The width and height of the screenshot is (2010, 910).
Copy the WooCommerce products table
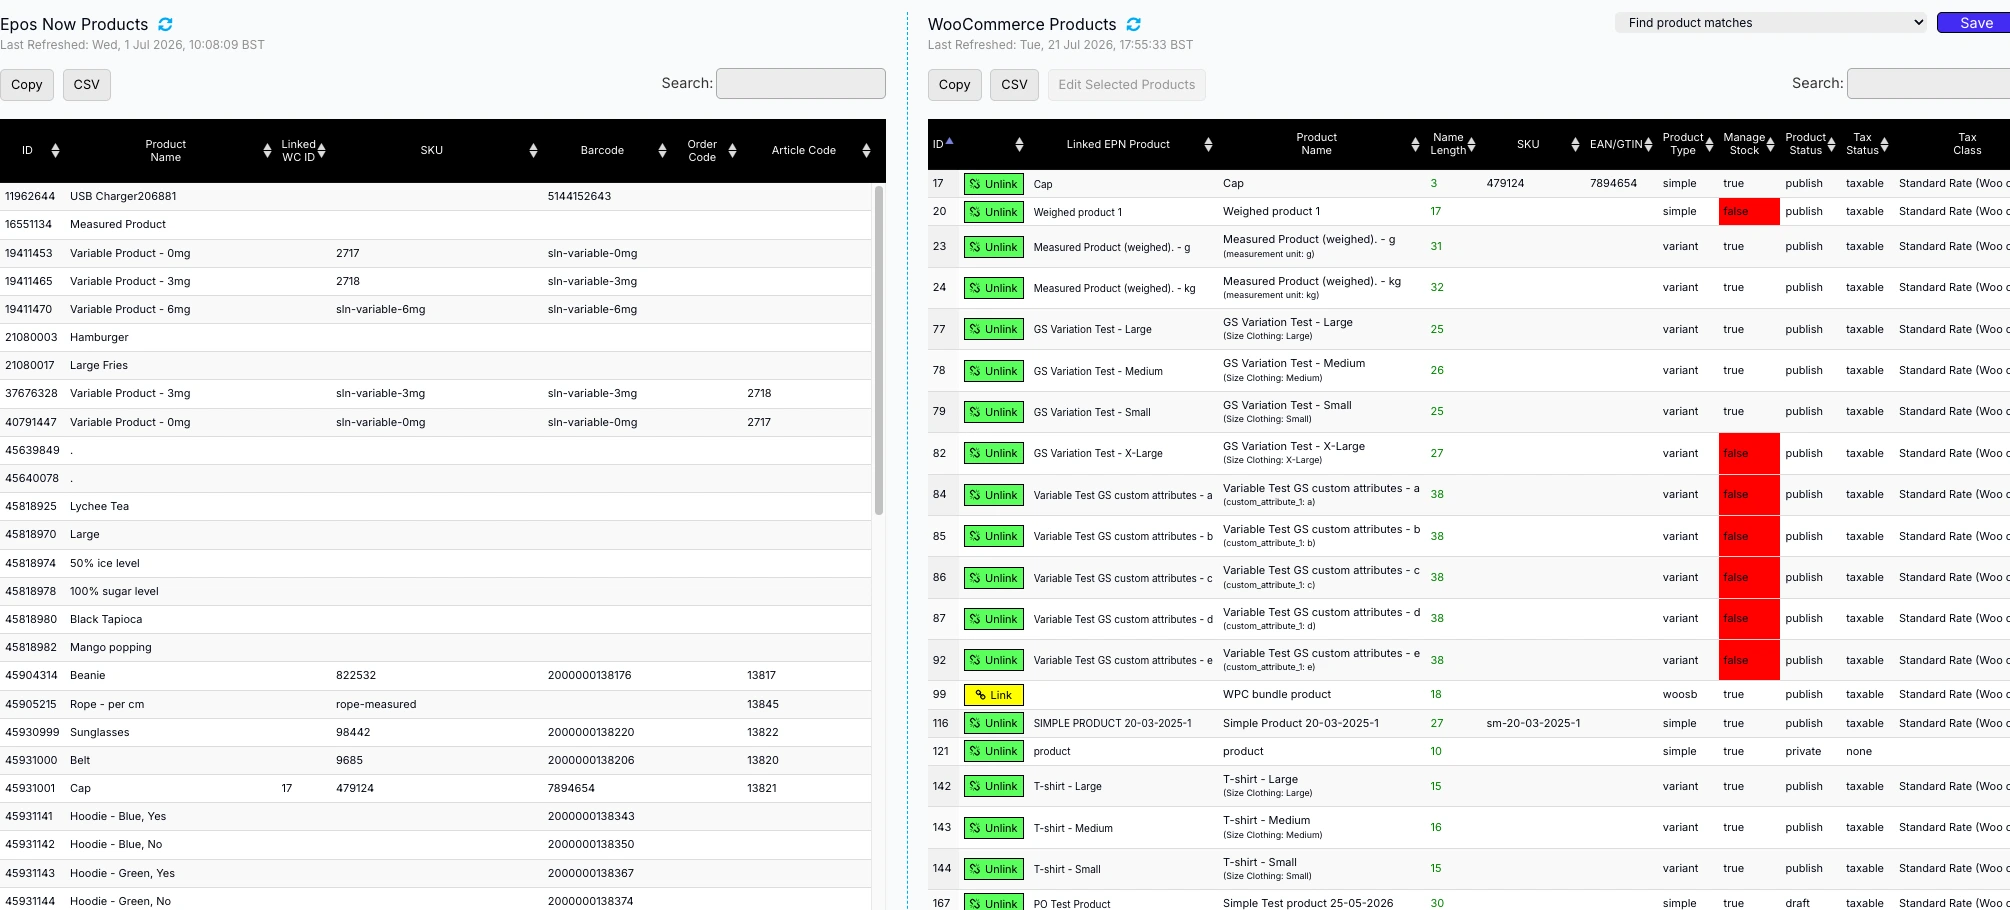(x=954, y=85)
